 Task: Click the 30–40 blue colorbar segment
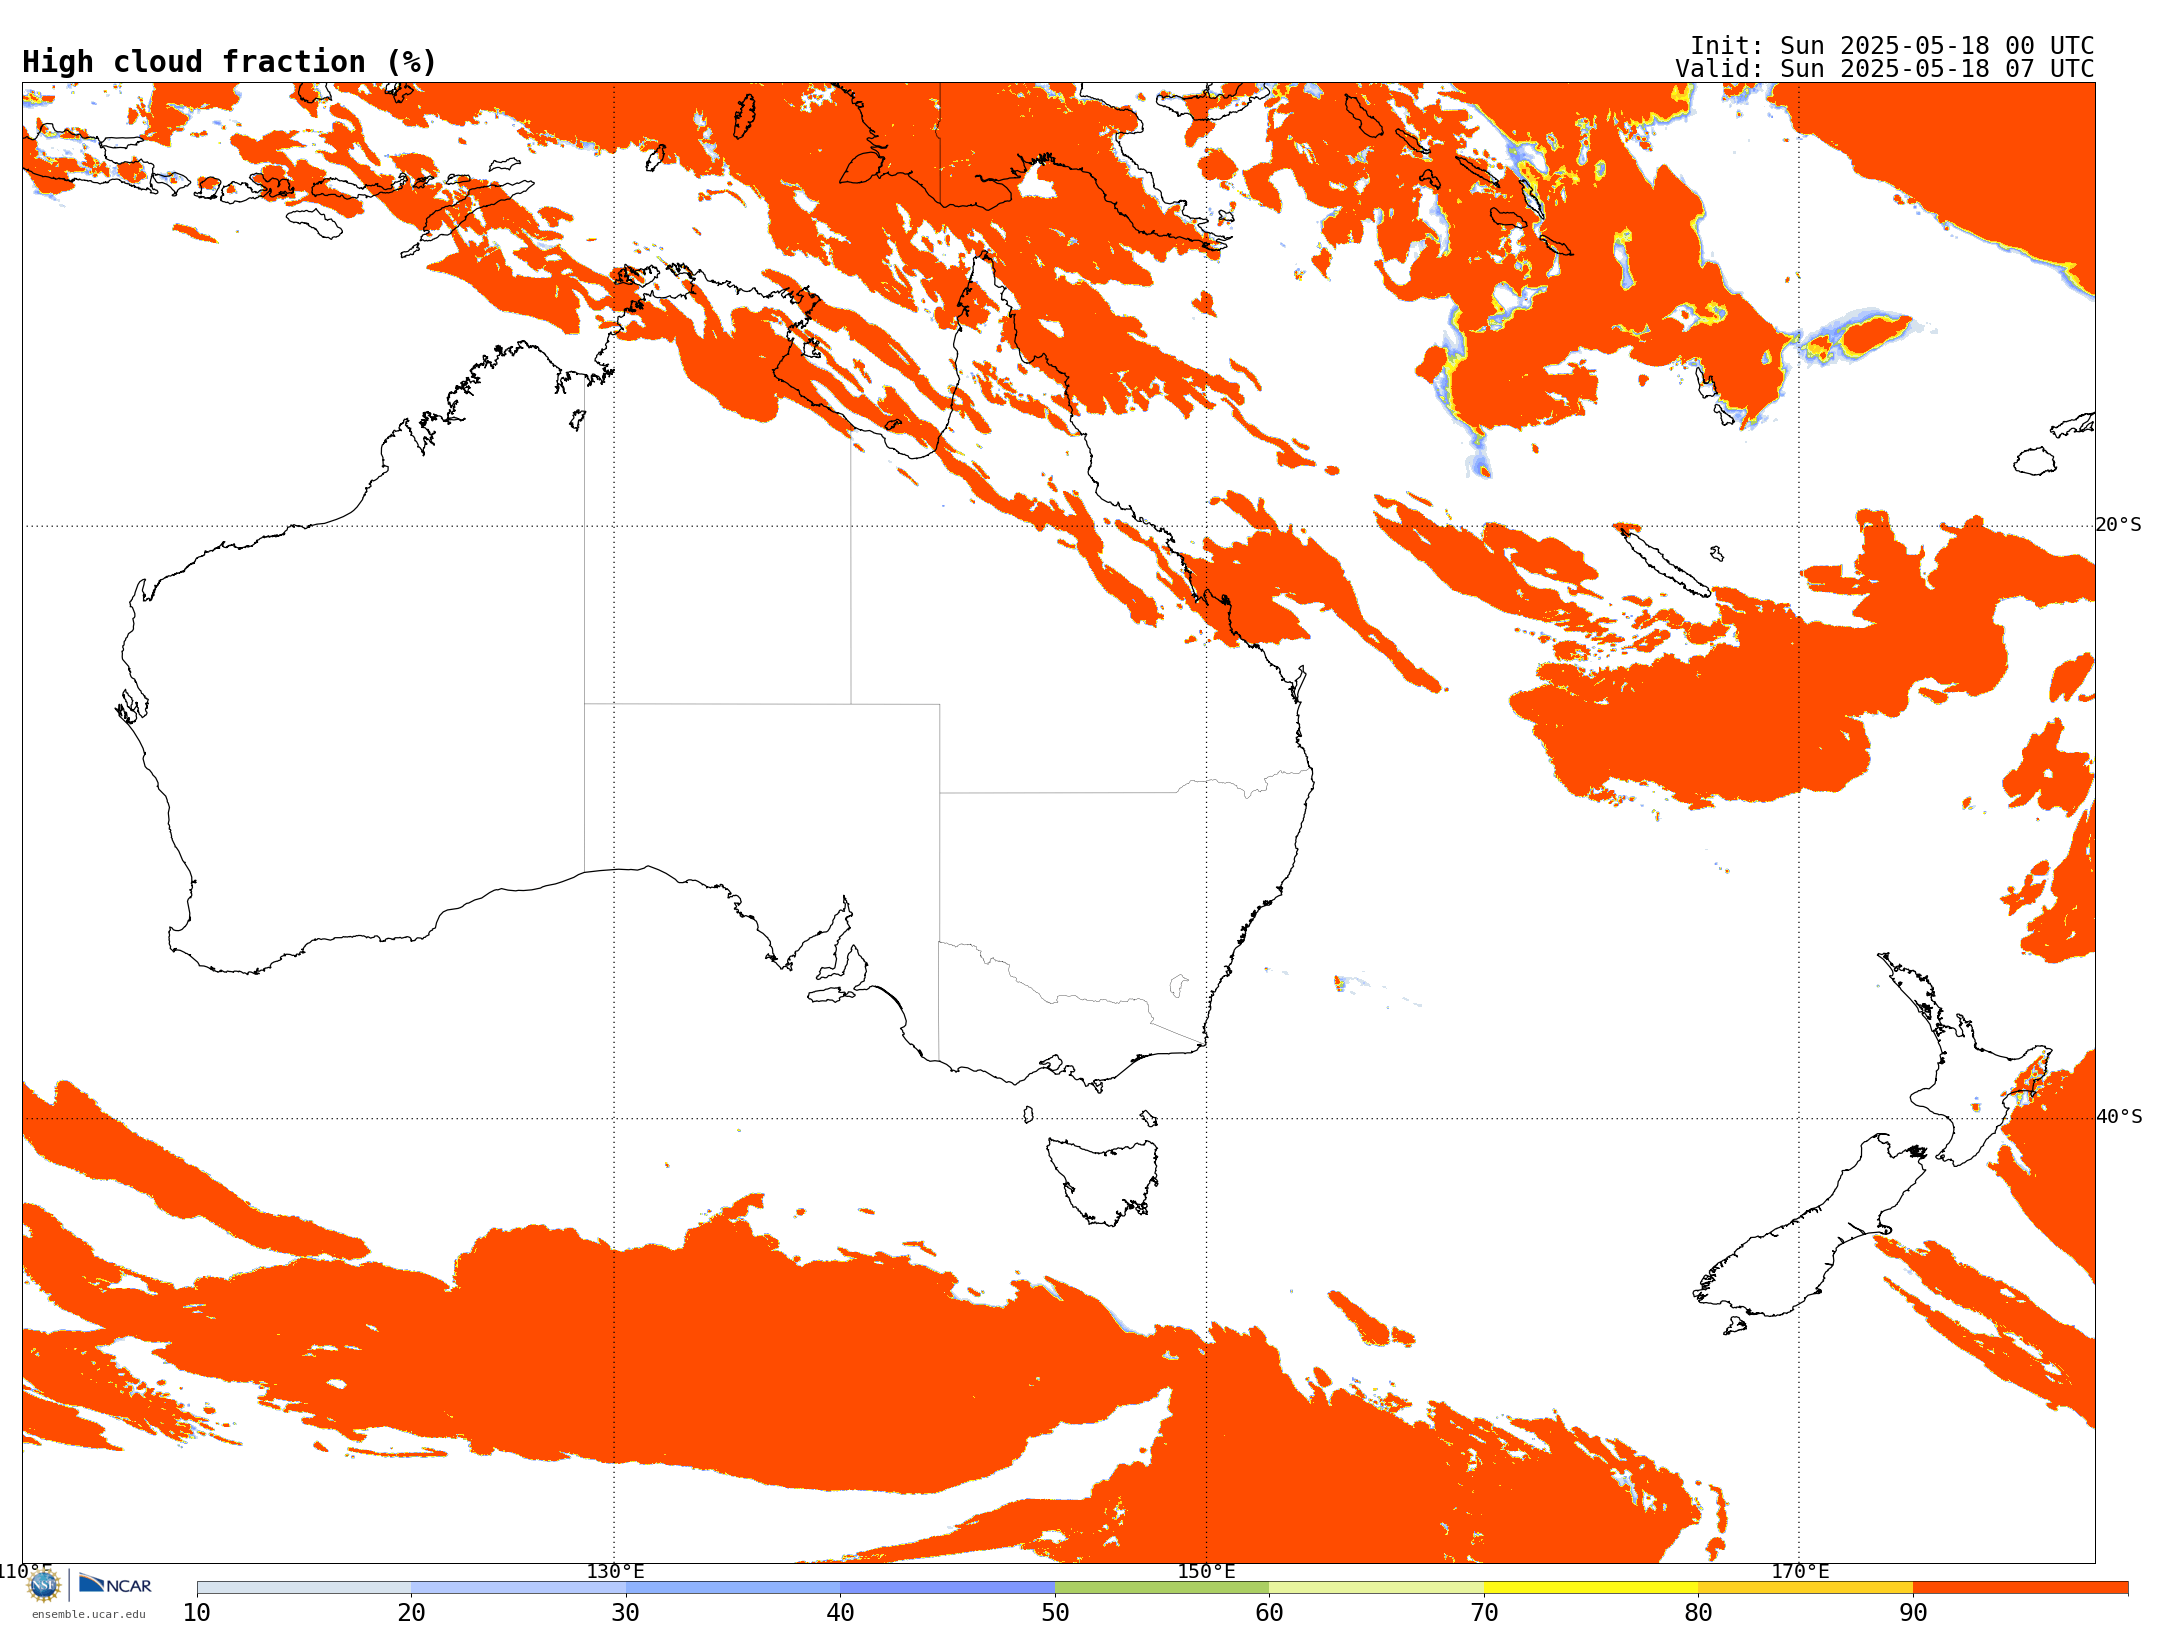tap(733, 1588)
